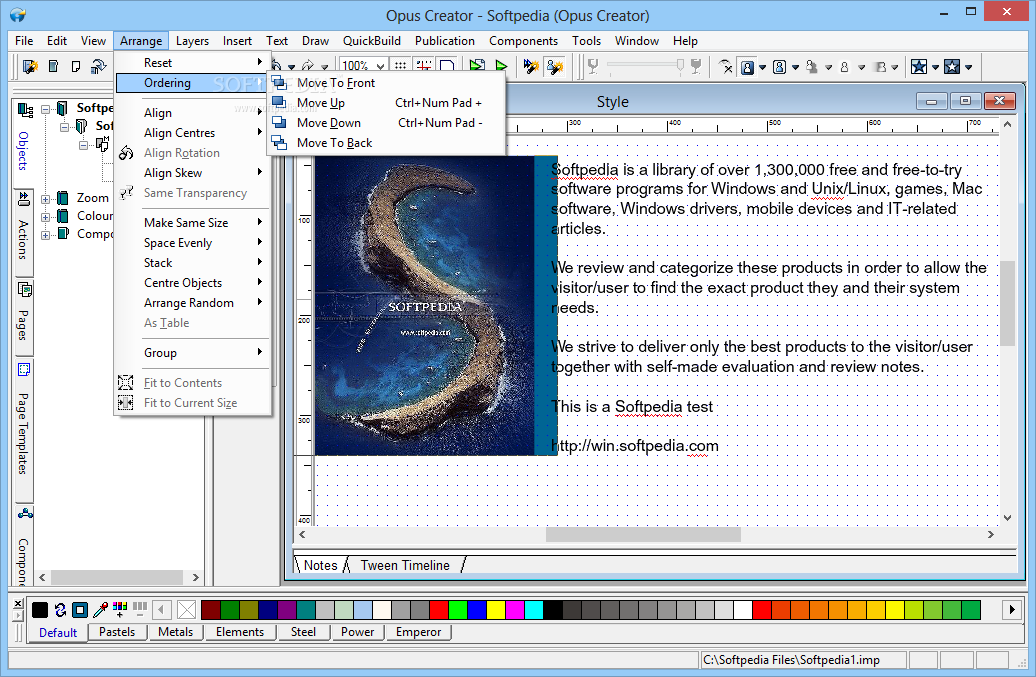1036x677 pixels.
Task: Select the Metals palette tab
Action: click(176, 632)
